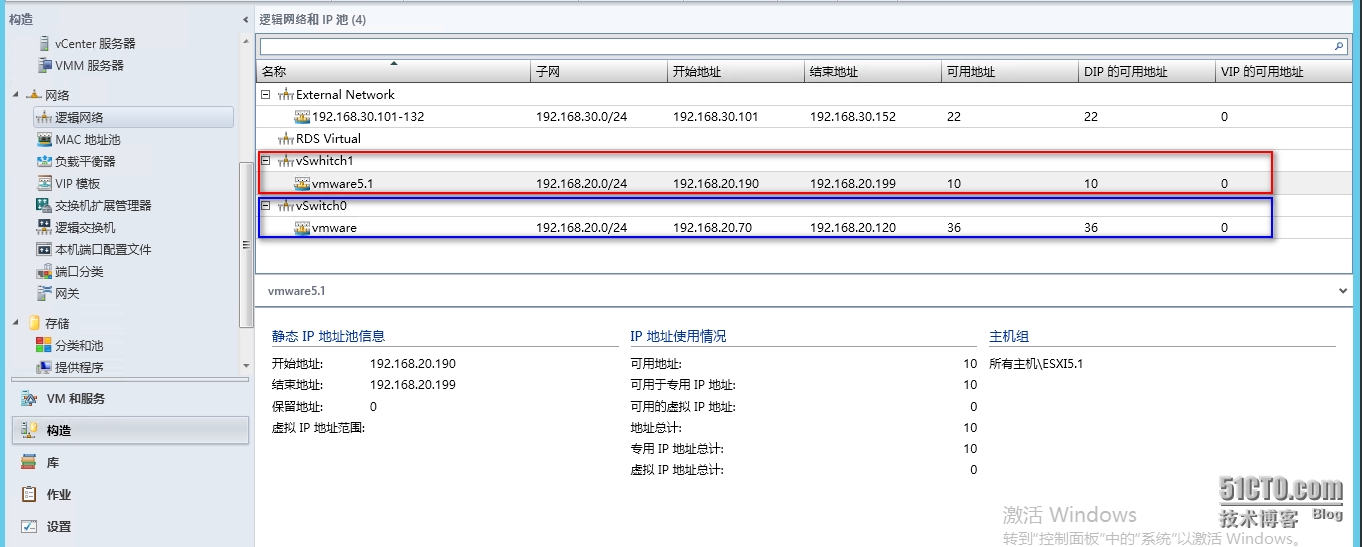
Task: Click 192.168.30.101 start address cell
Action: tap(716, 117)
